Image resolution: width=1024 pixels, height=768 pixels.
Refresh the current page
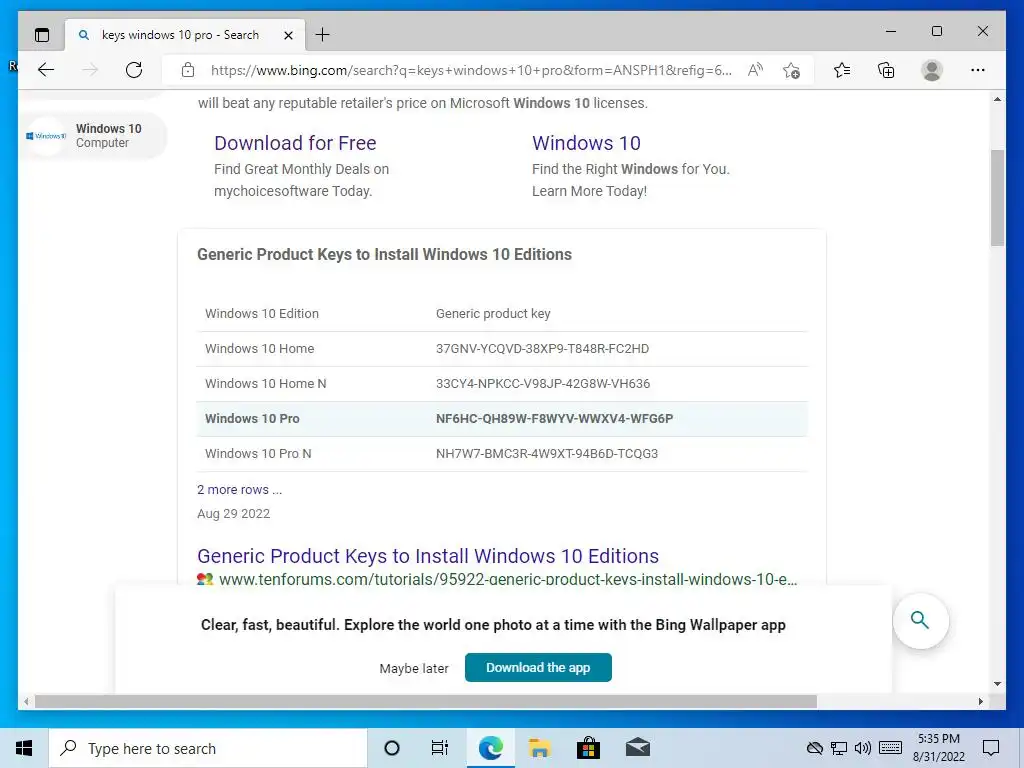(134, 70)
